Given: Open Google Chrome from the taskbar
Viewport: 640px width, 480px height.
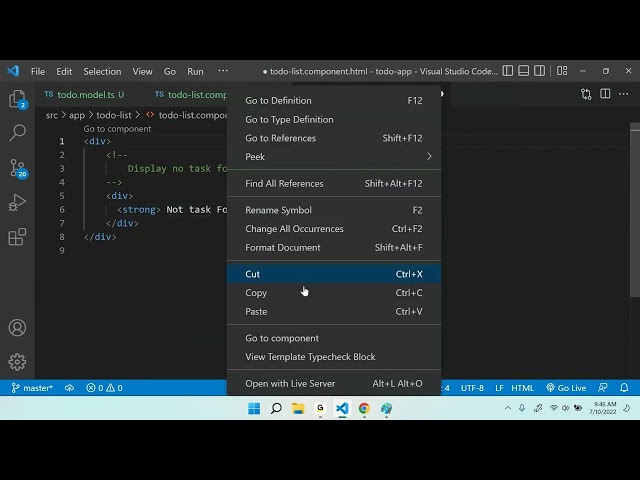Looking at the screenshot, I should point(364,408).
